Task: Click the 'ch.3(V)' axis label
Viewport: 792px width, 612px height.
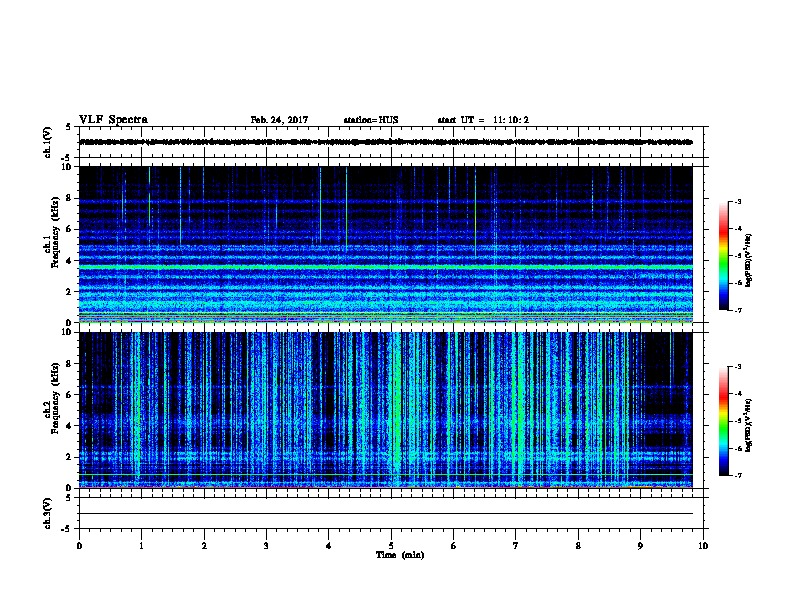Action: click(48, 513)
